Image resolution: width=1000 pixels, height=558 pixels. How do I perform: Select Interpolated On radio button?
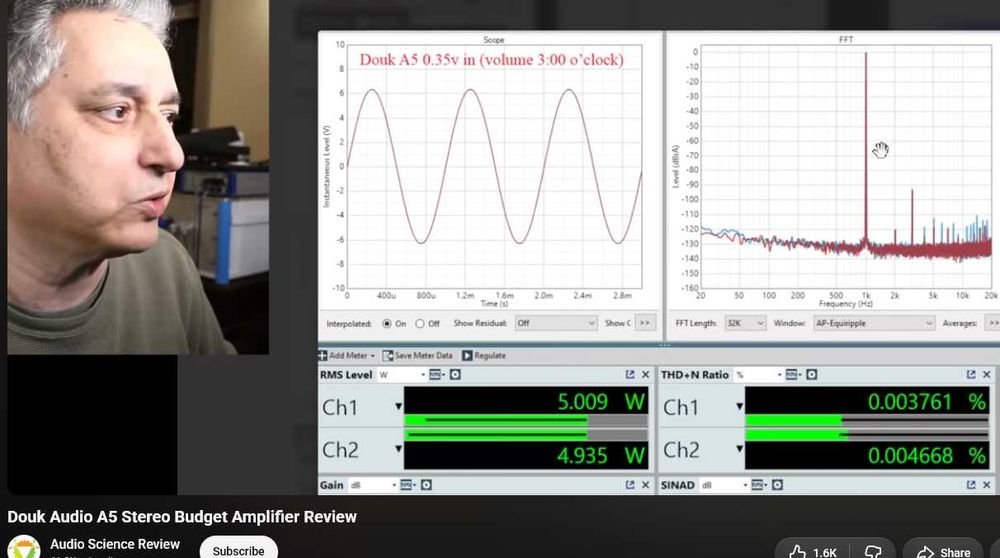click(x=386, y=324)
